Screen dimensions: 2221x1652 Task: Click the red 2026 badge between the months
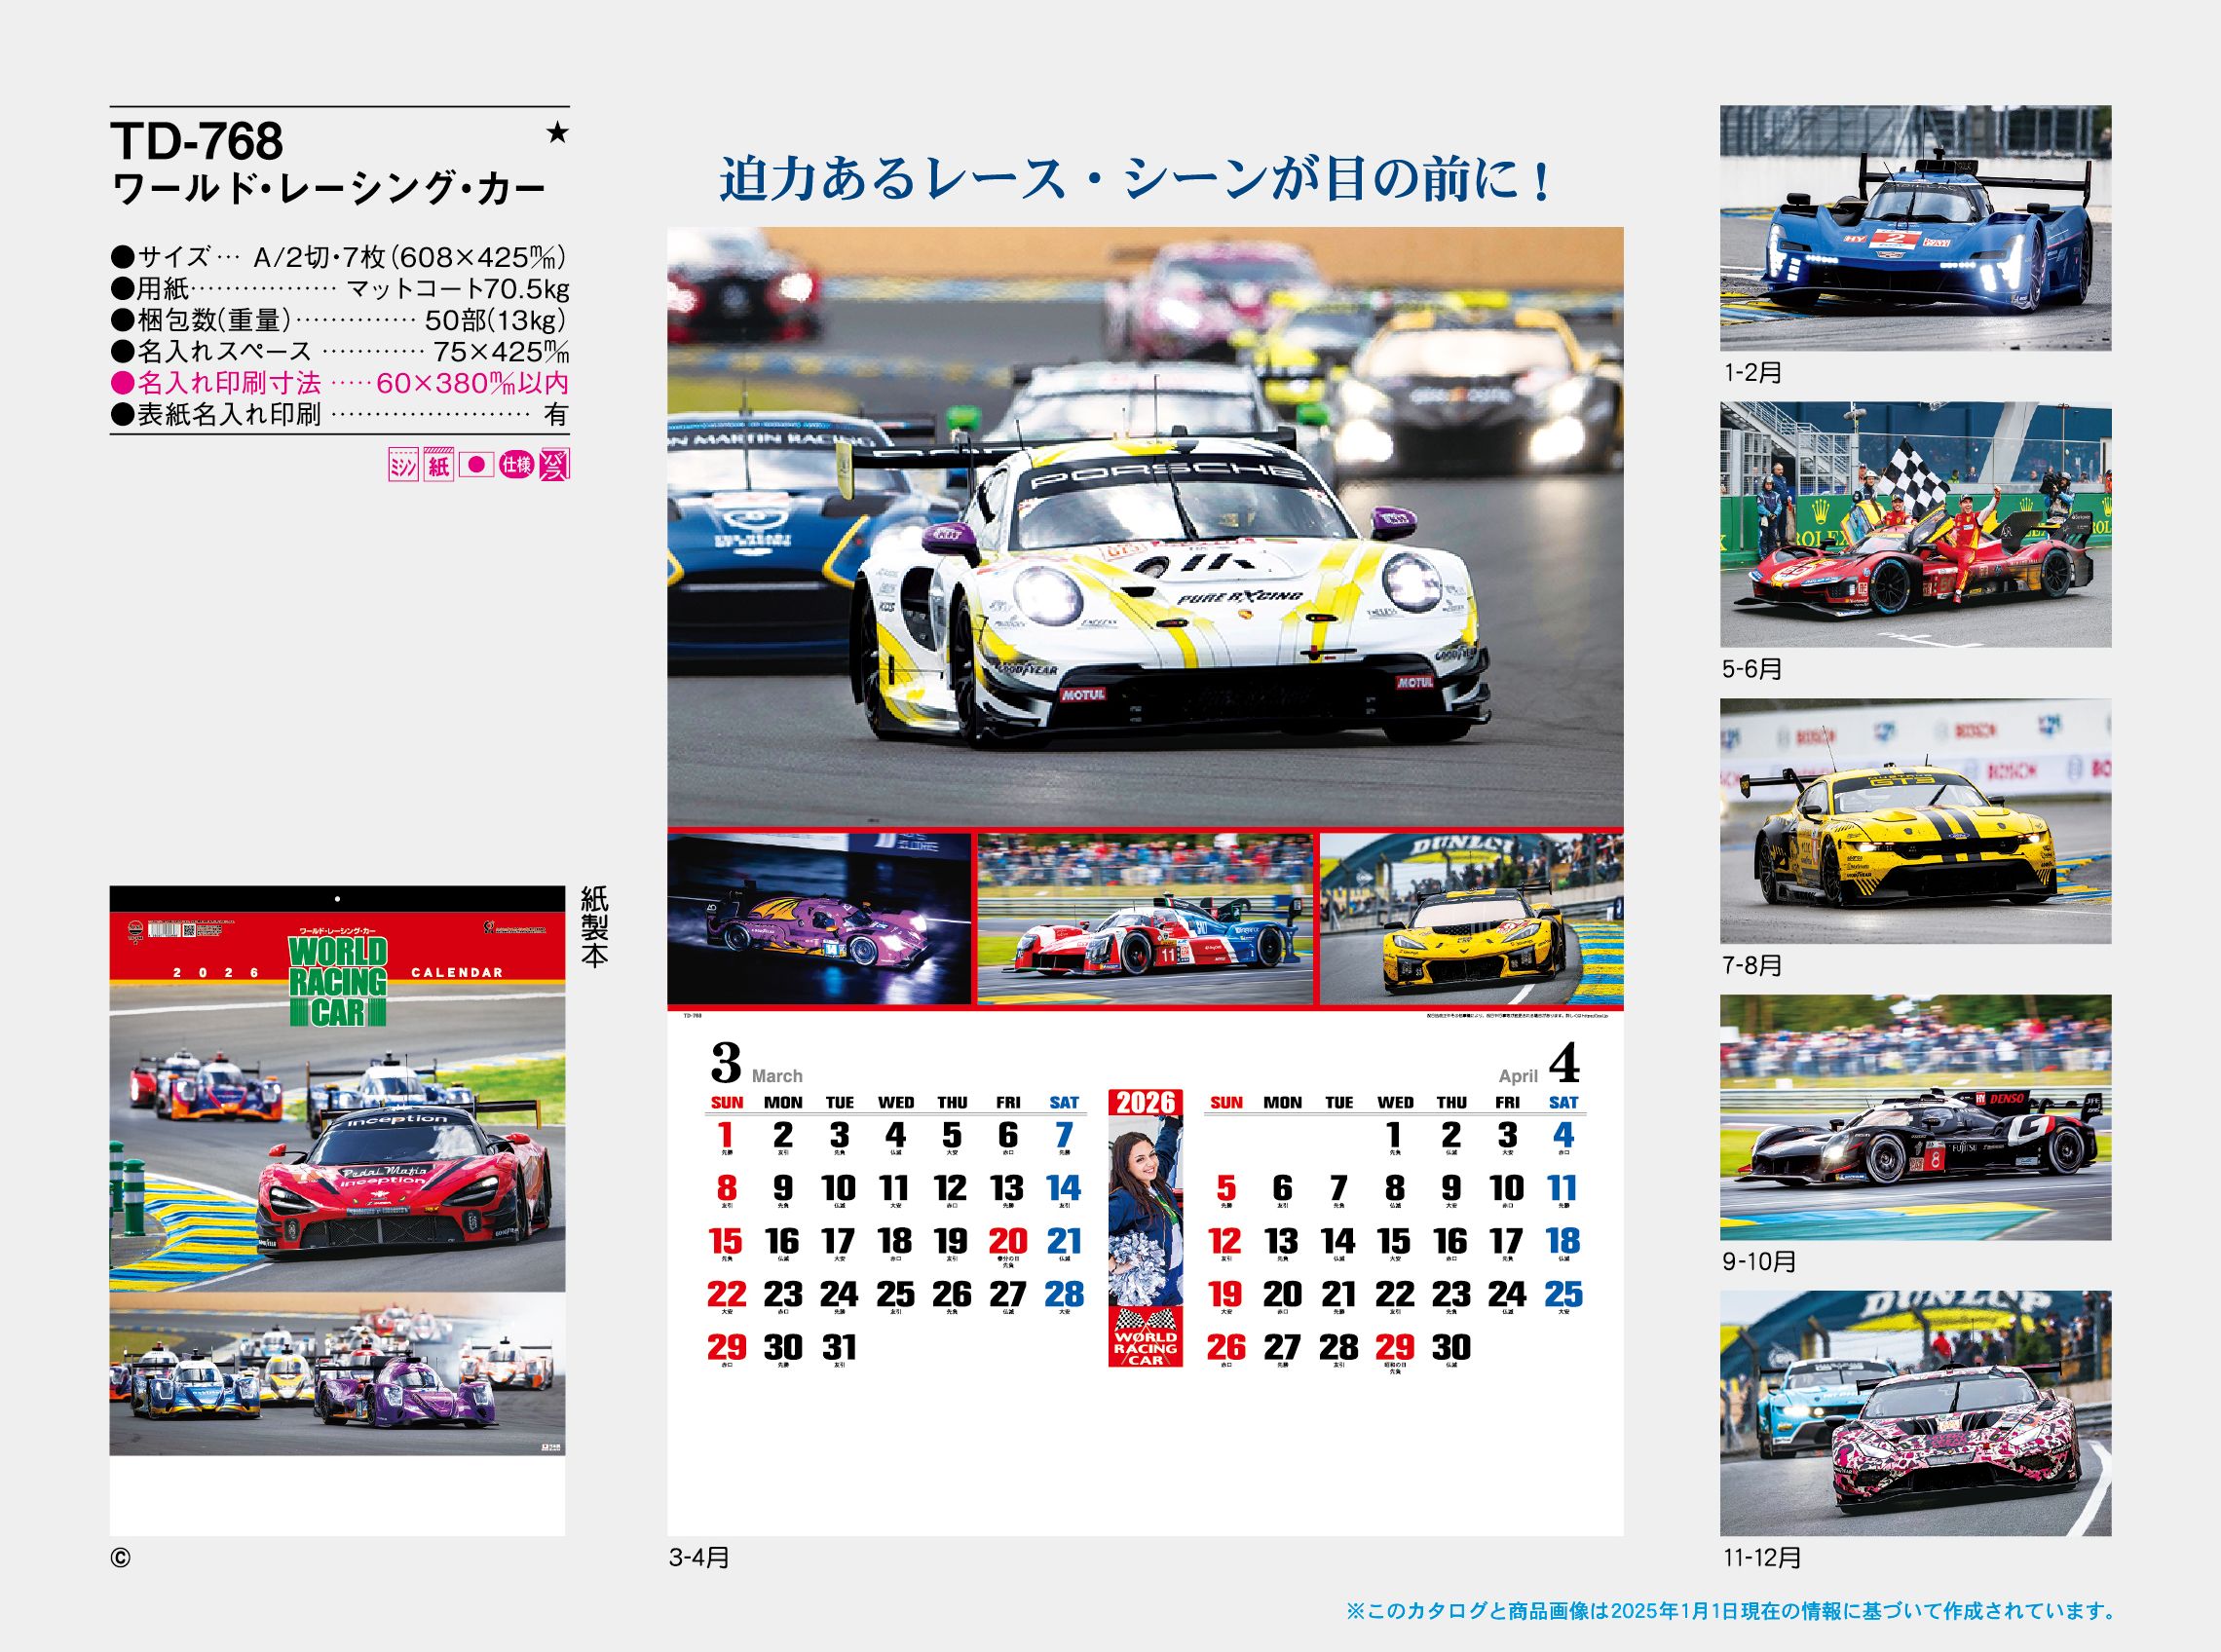pos(1145,1103)
